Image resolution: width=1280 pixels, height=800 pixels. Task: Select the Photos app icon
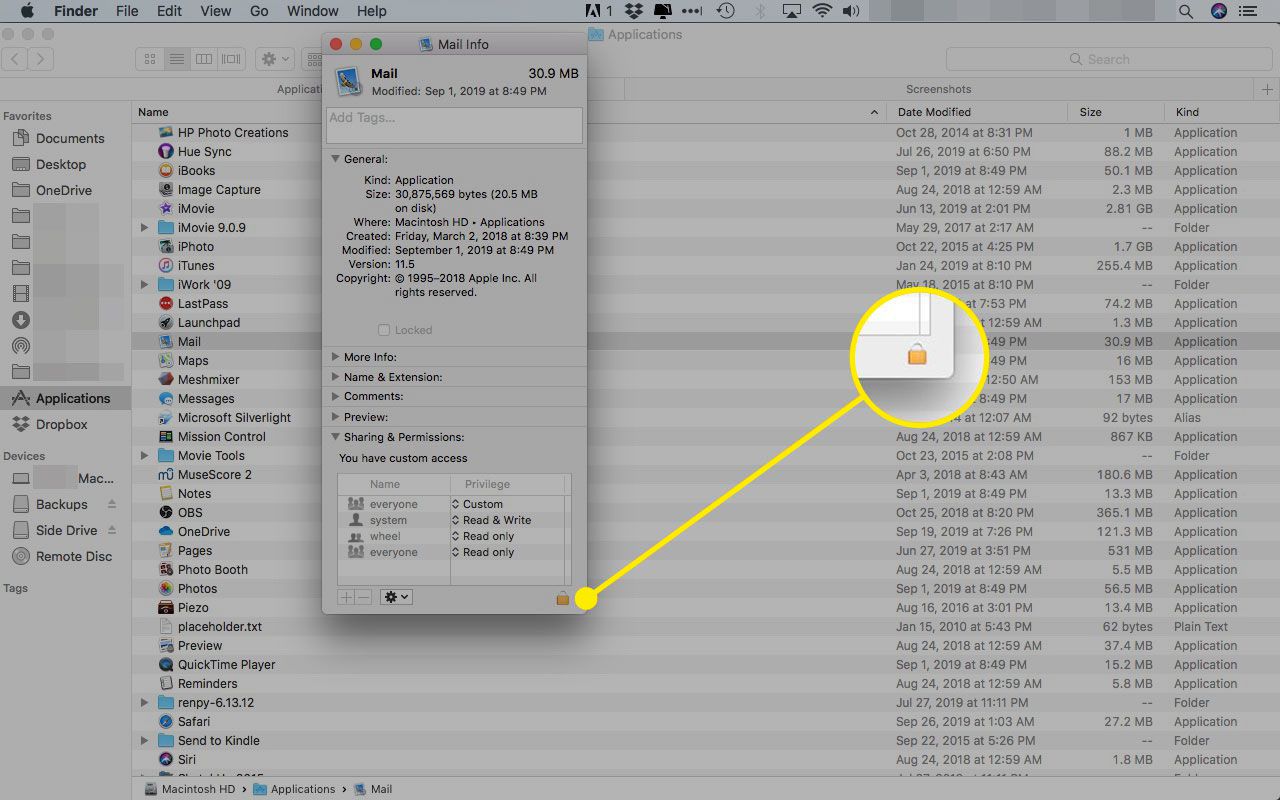pos(166,589)
